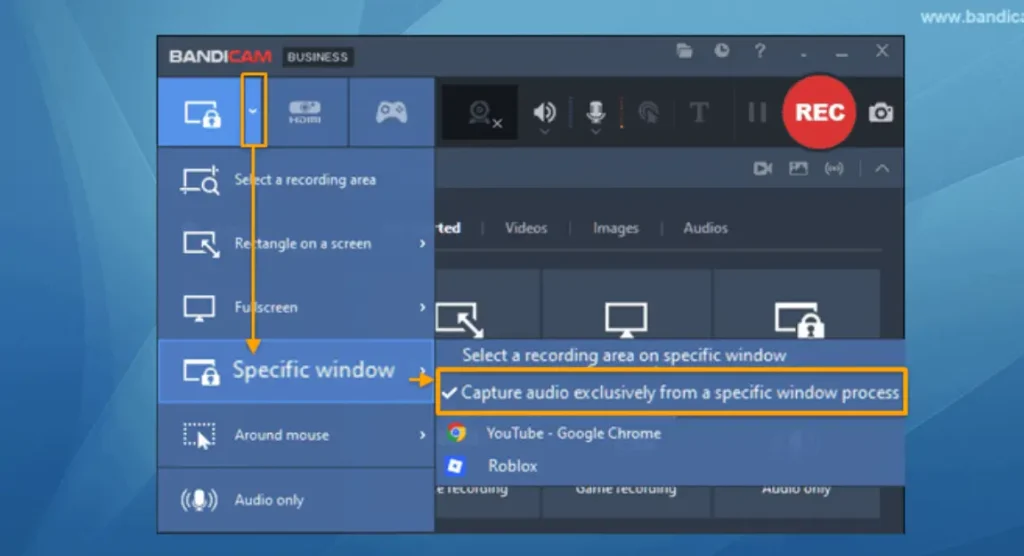Open the screen mode dropdown arrow
The height and width of the screenshot is (556, 1024).
click(253, 111)
